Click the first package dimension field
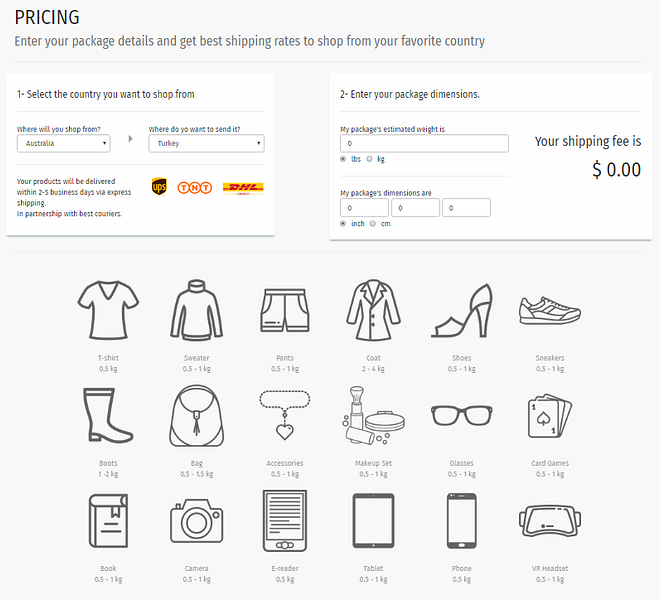The height and width of the screenshot is (600, 660). coord(364,208)
